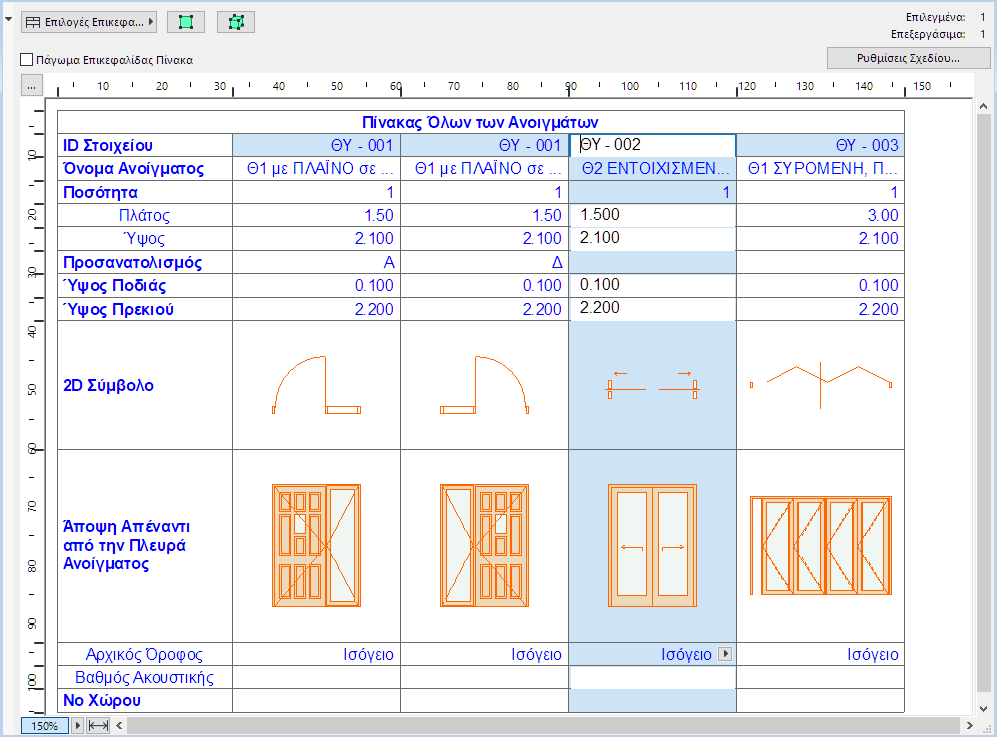Click the second ΘΥ-001 door 2D symbol

click(x=484, y=385)
